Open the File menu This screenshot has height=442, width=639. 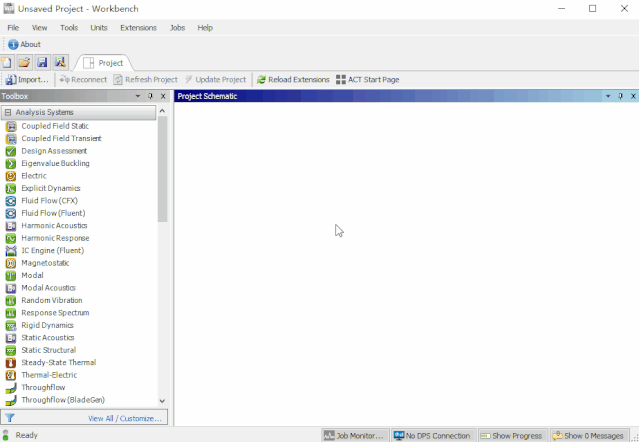13,28
